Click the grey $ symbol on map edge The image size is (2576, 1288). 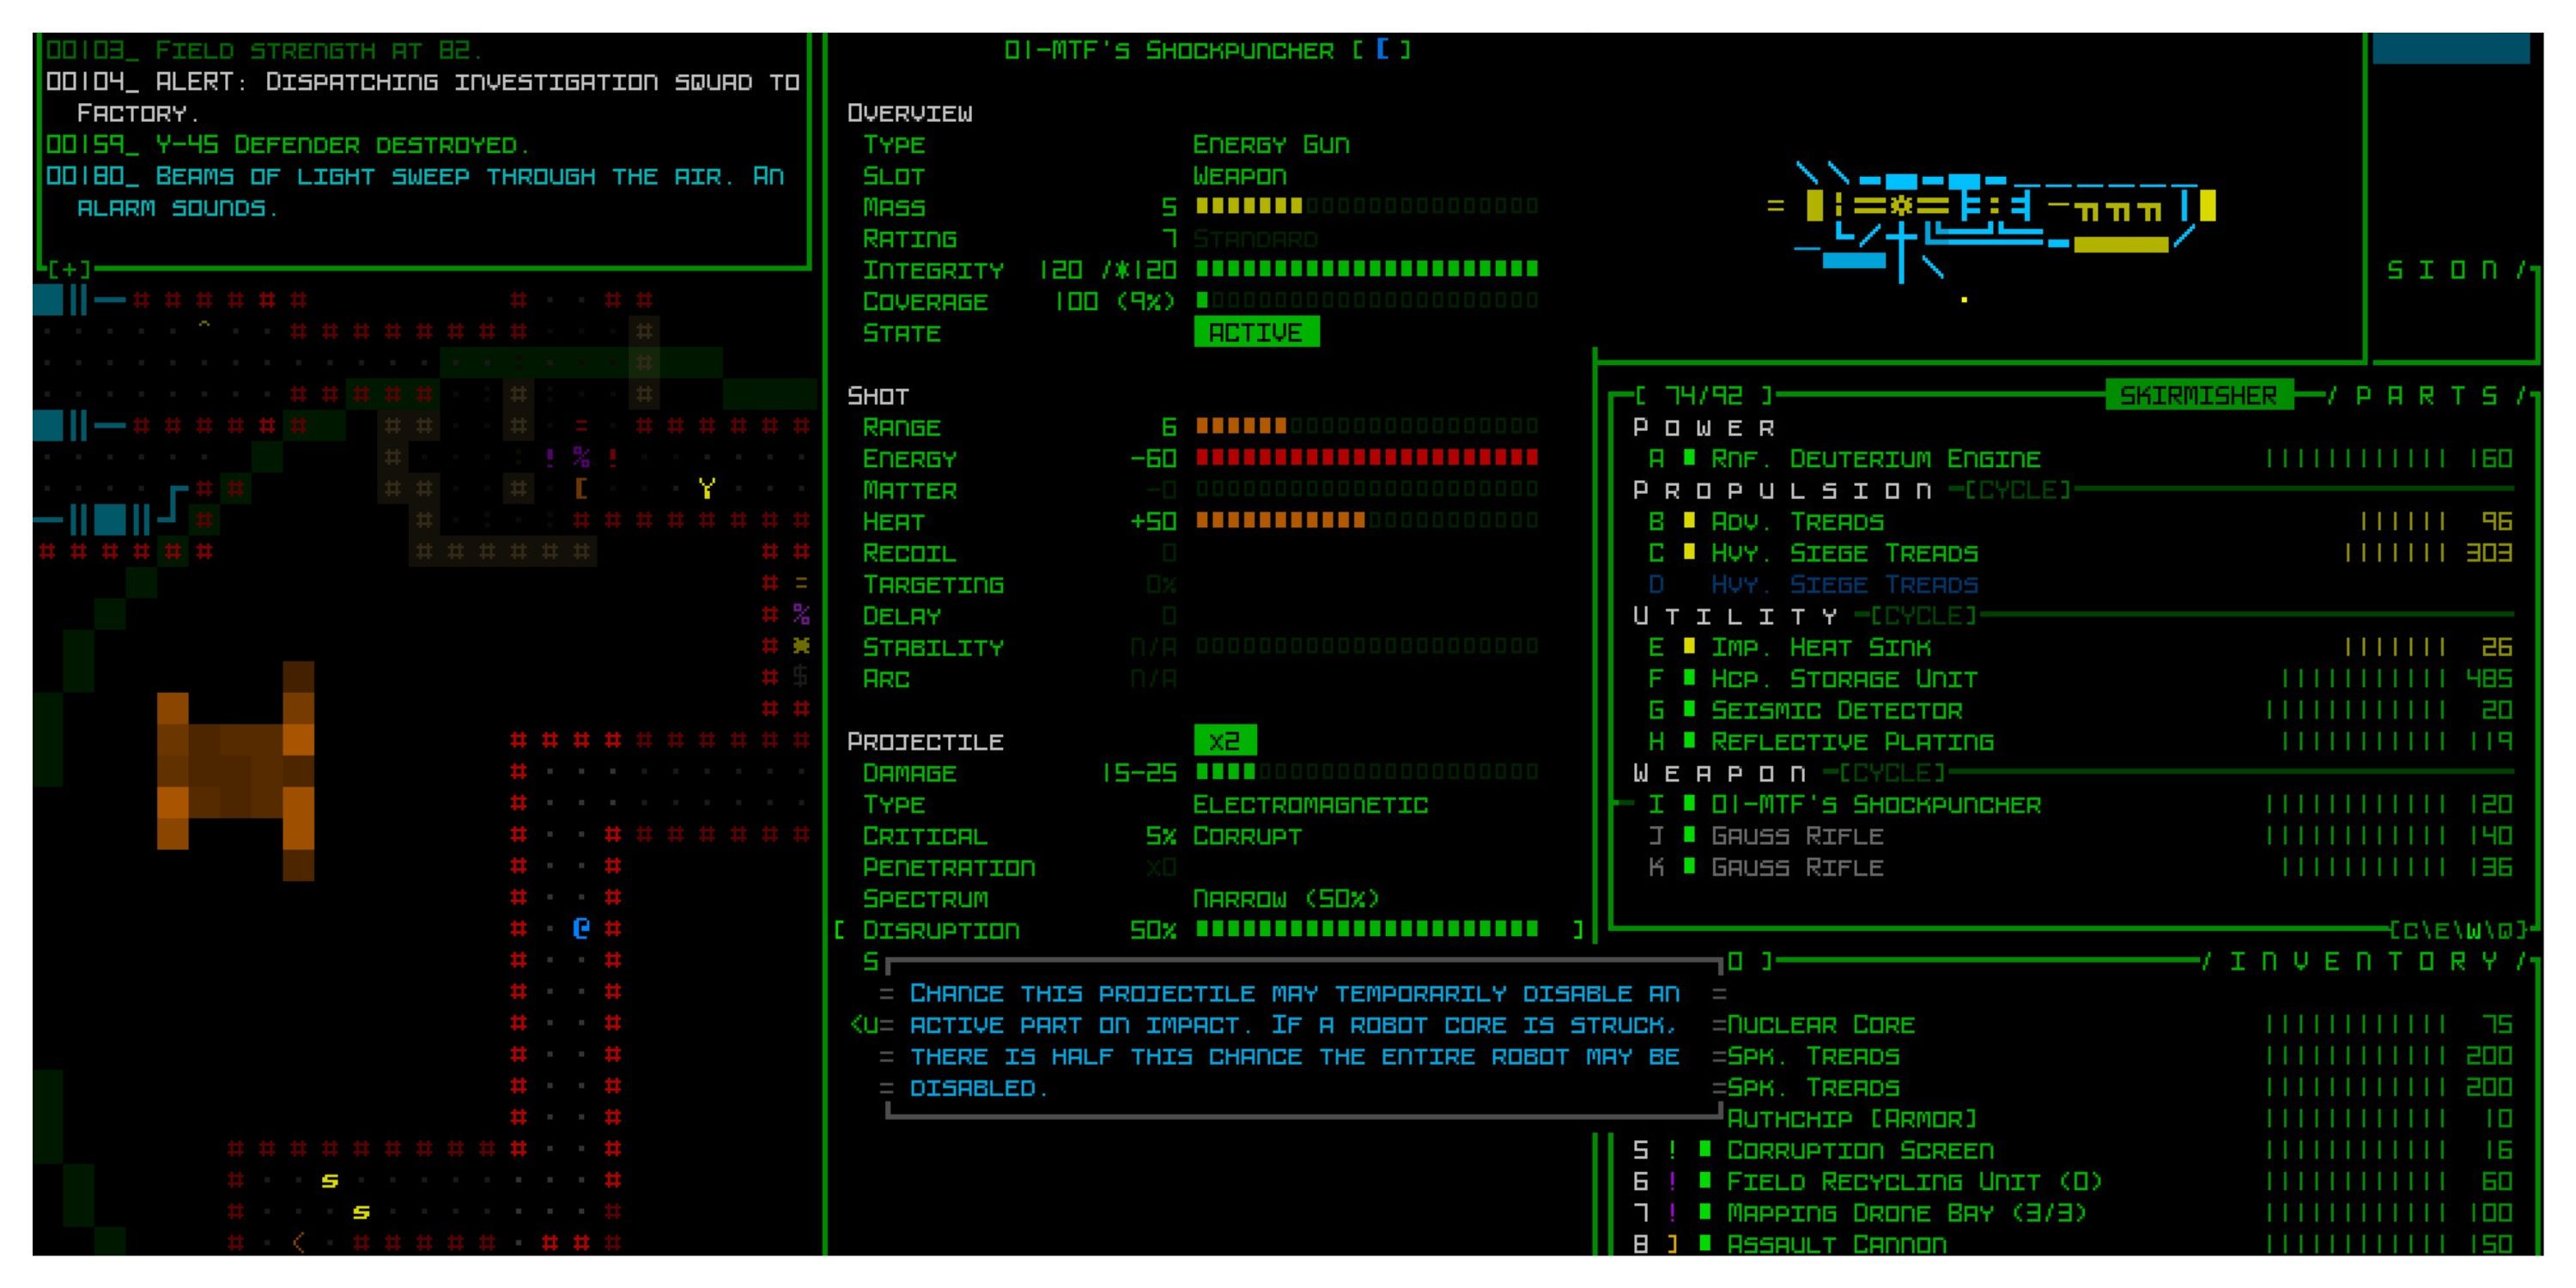[x=800, y=677]
